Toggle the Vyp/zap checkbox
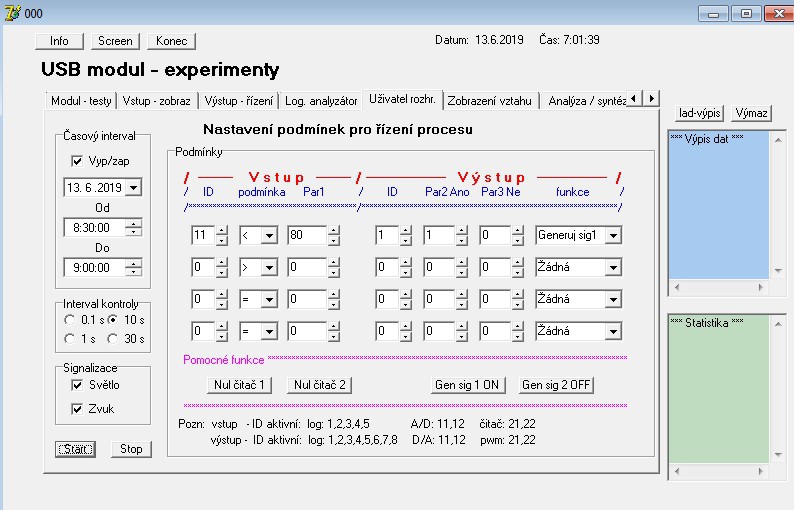Screen dimensions: 794x510 78,161
